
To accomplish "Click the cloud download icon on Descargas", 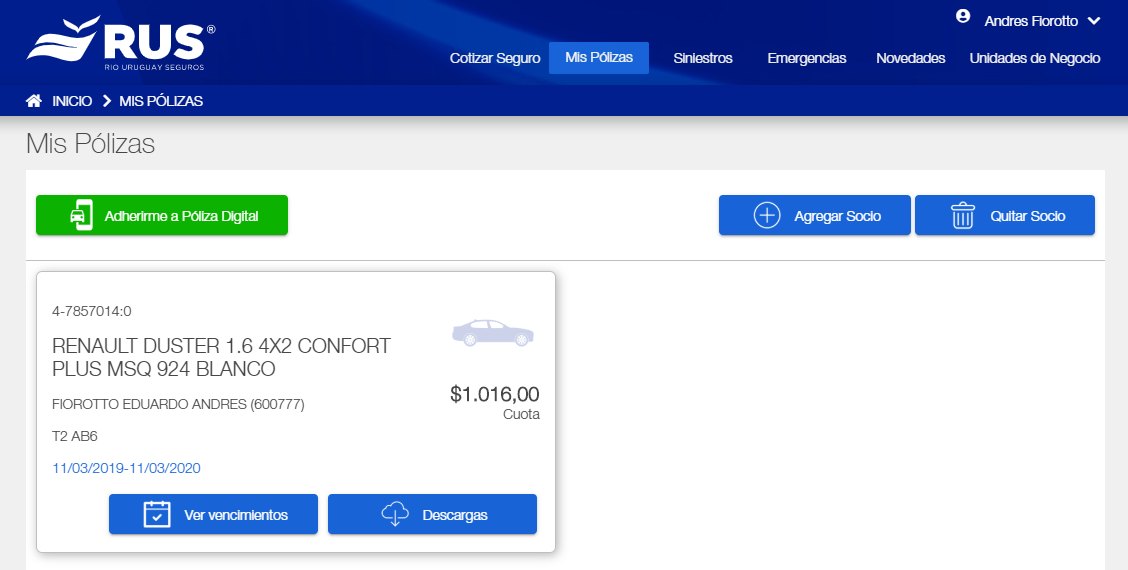I will 395,514.
